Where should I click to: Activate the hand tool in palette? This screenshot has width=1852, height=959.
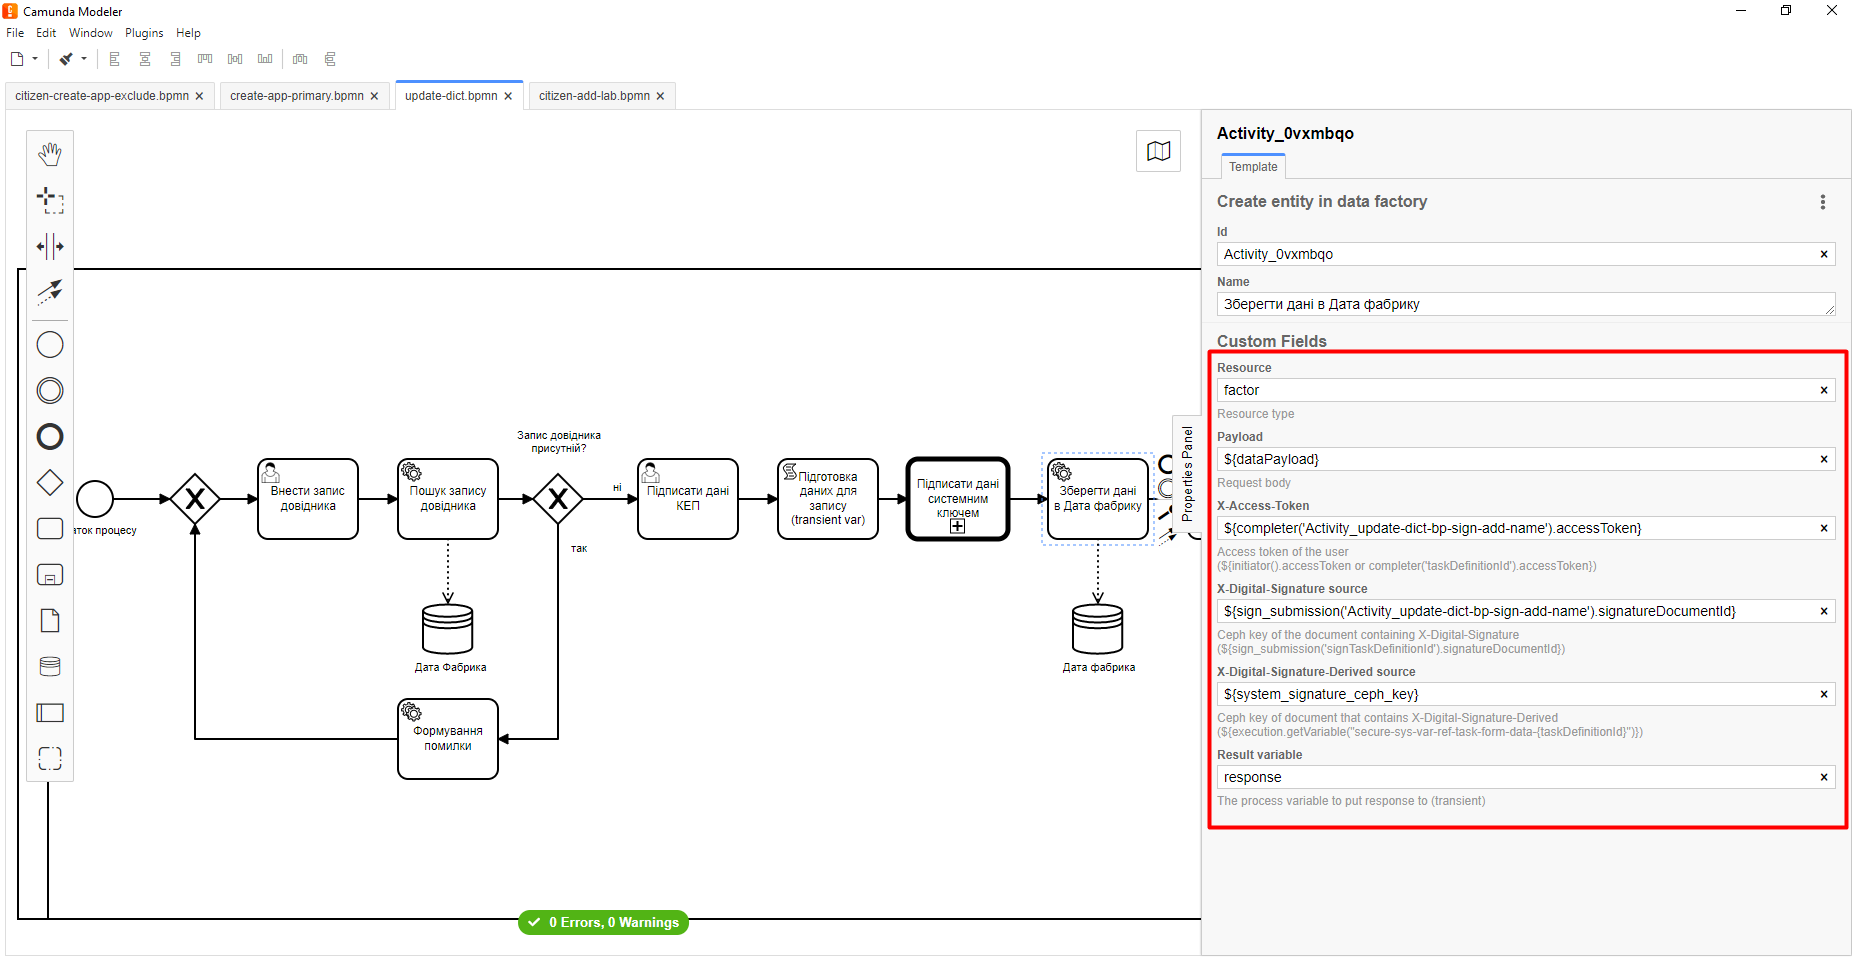click(x=50, y=154)
